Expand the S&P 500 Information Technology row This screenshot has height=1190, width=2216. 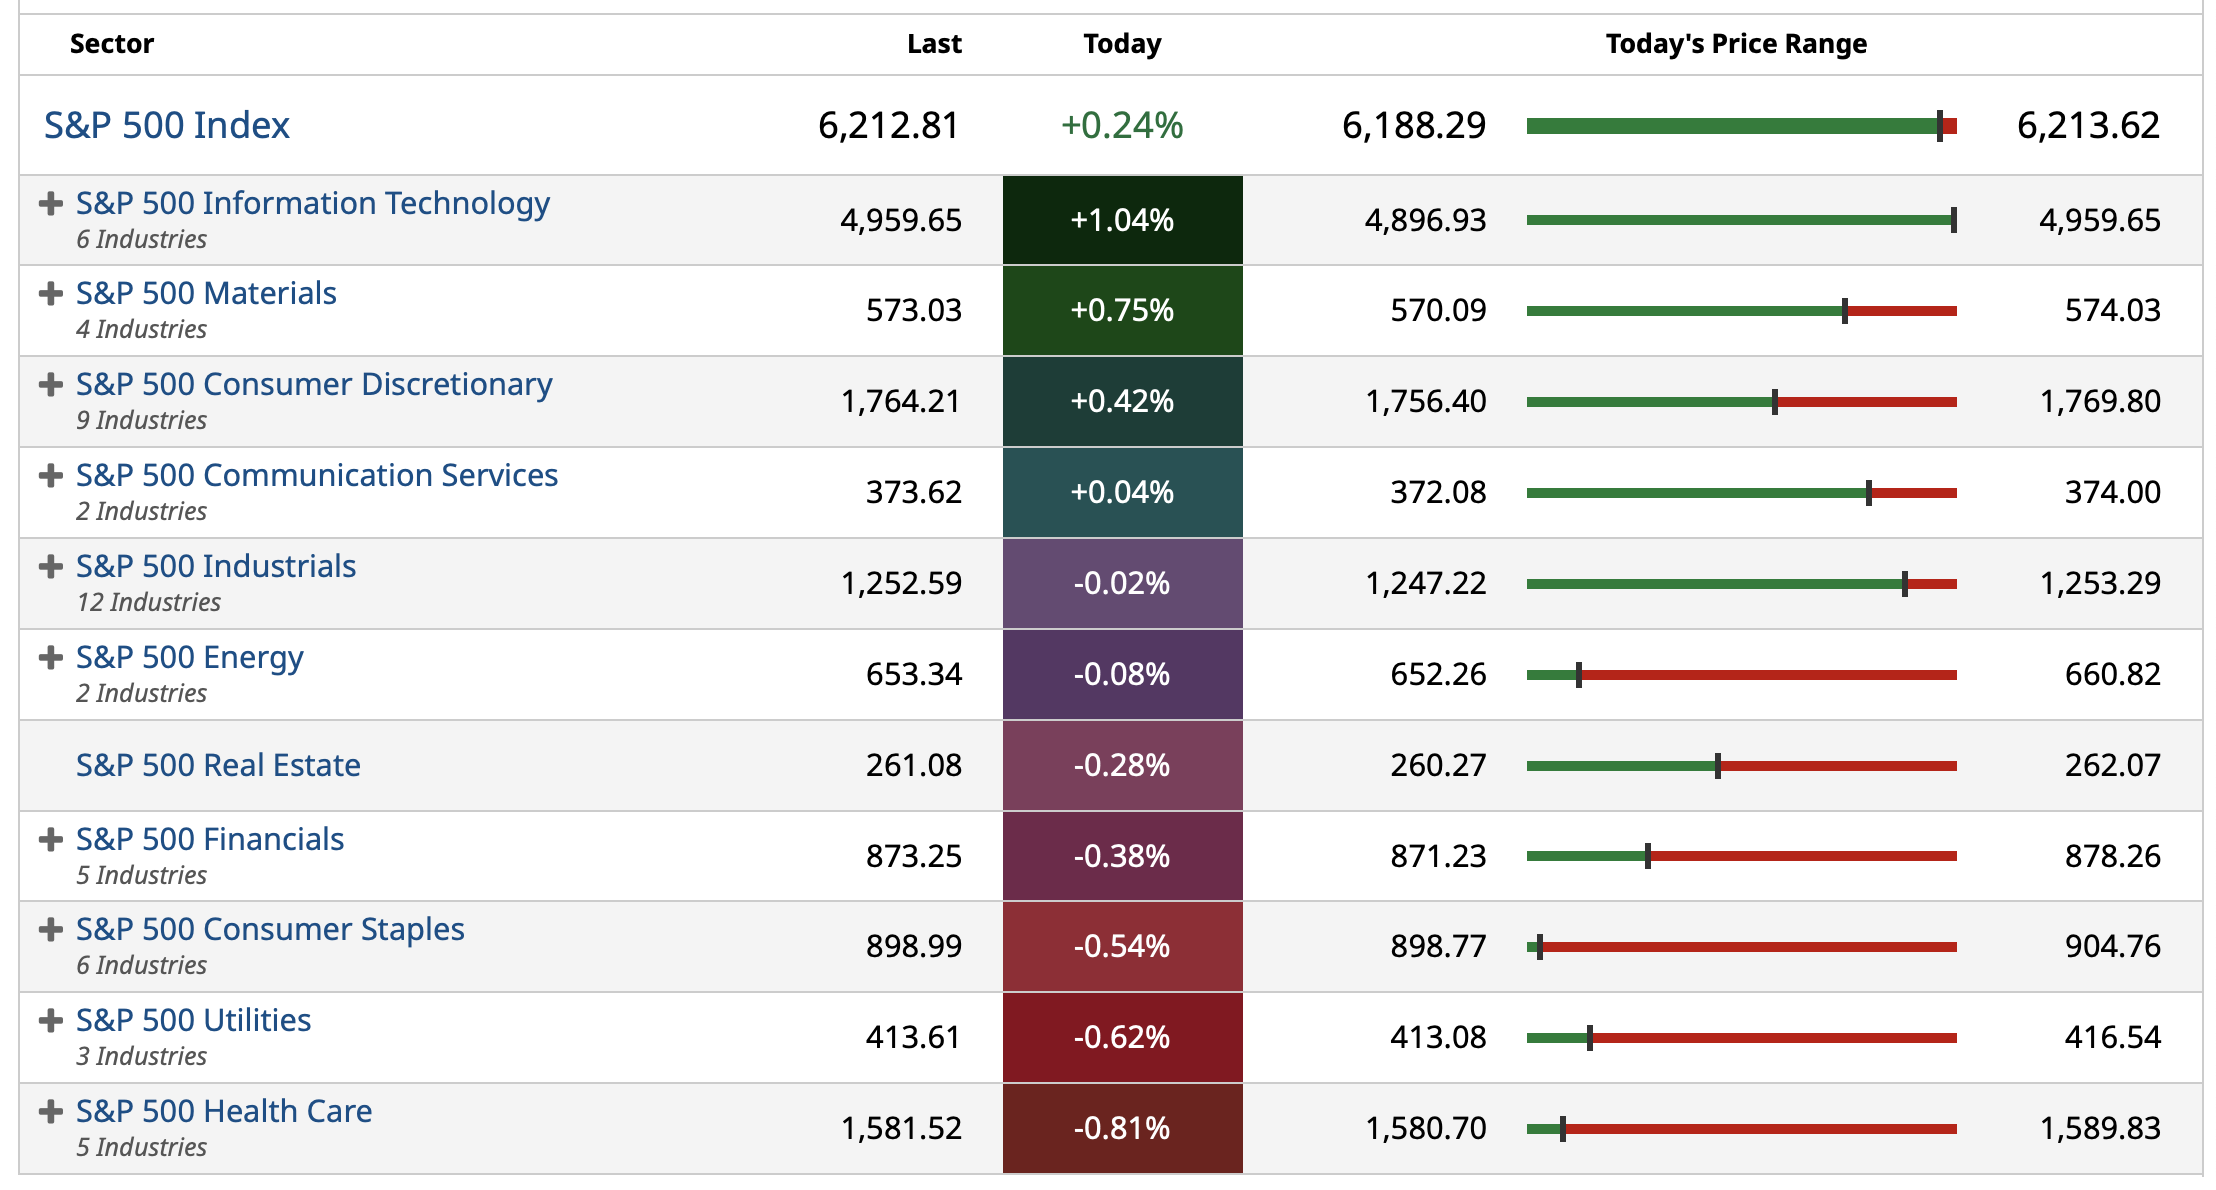click(x=50, y=204)
